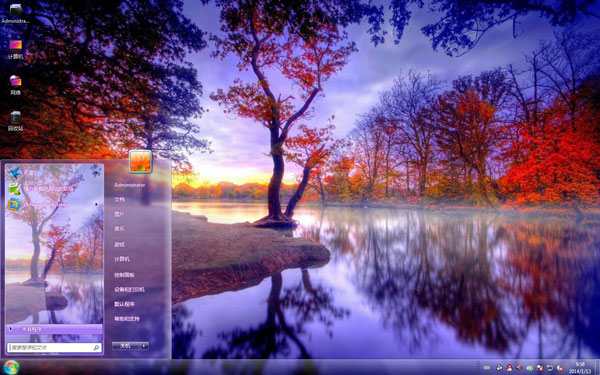The height and width of the screenshot is (375, 600).
Task: Open 游戏 from the Start menu
Action: point(119,244)
